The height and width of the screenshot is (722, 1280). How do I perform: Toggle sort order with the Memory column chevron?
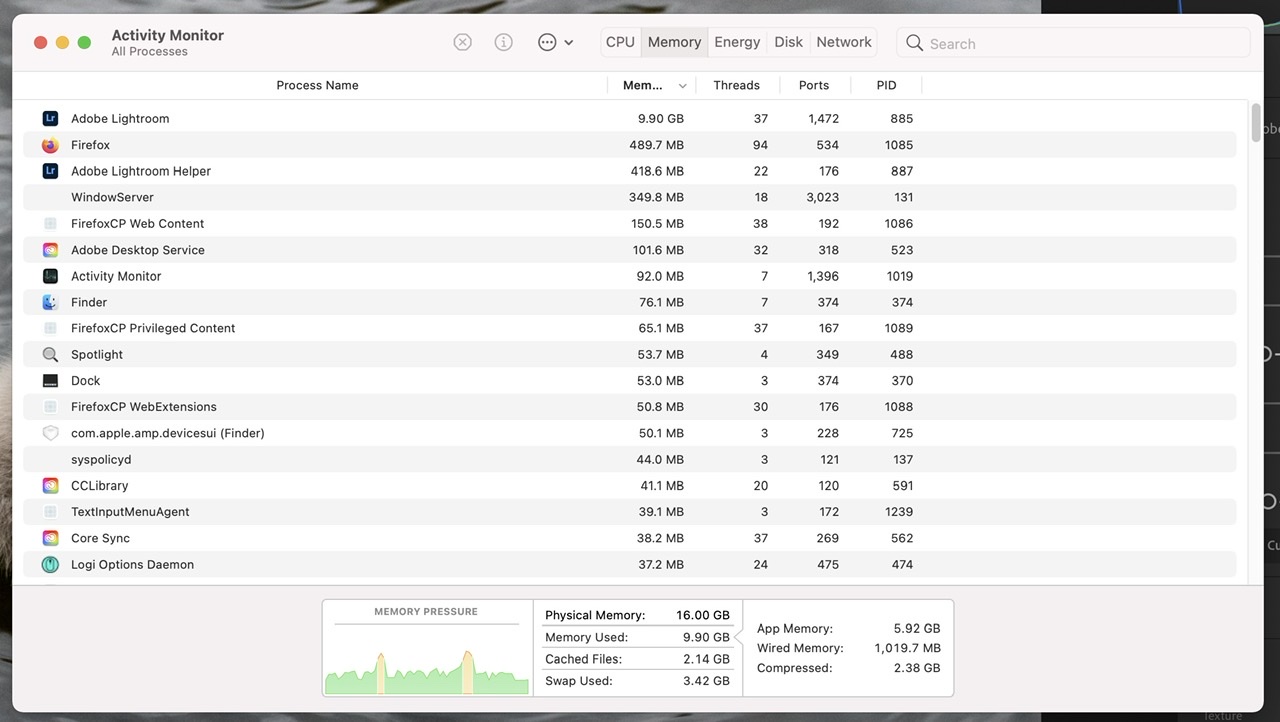[x=683, y=86]
